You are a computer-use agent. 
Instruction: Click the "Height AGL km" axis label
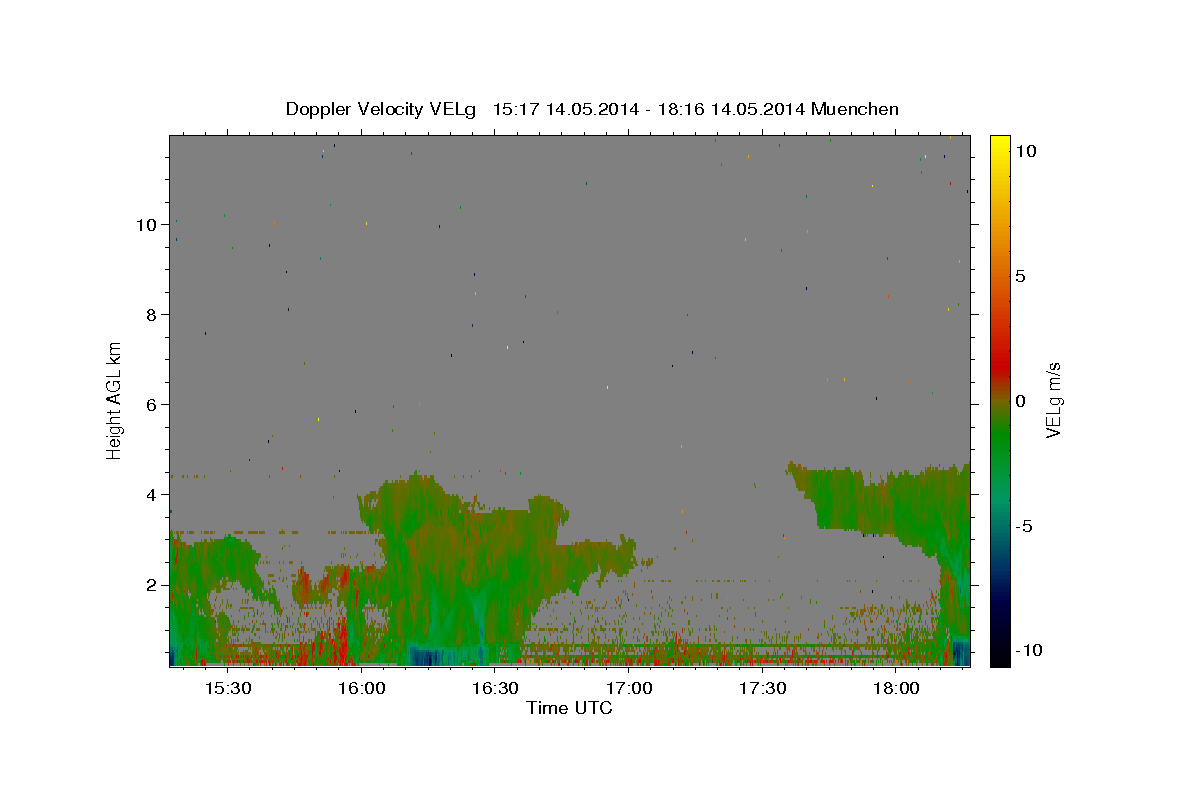click(x=115, y=400)
